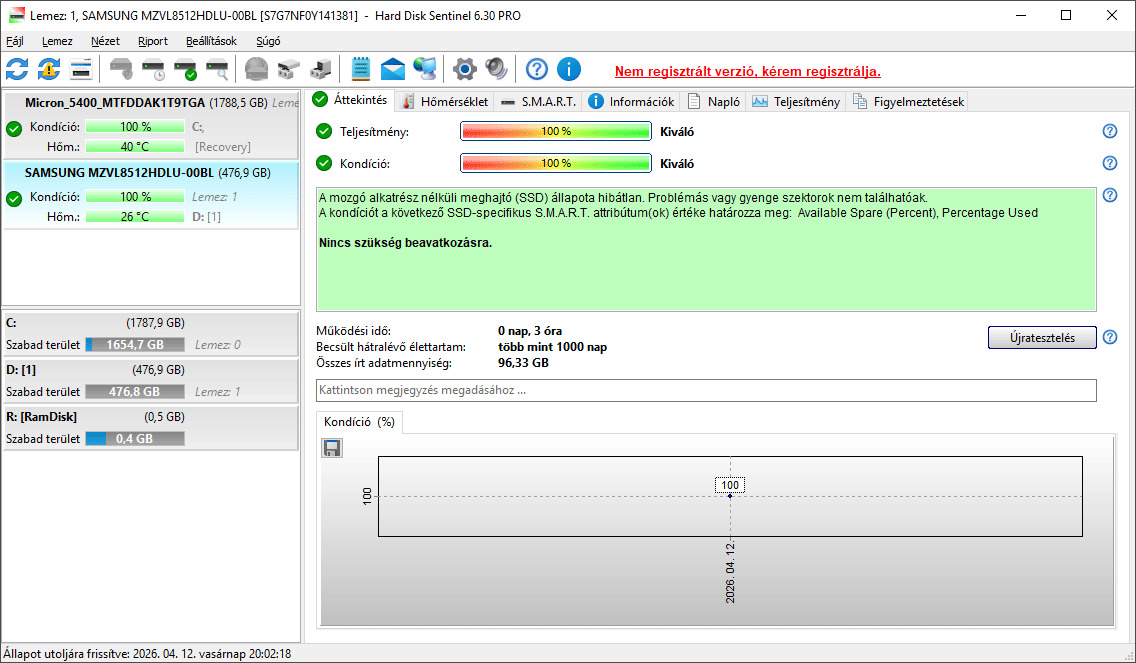Click the '[Recovery]' label under Micron disk
Image resolution: width=1136 pixels, height=663 pixels.
(222, 147)
